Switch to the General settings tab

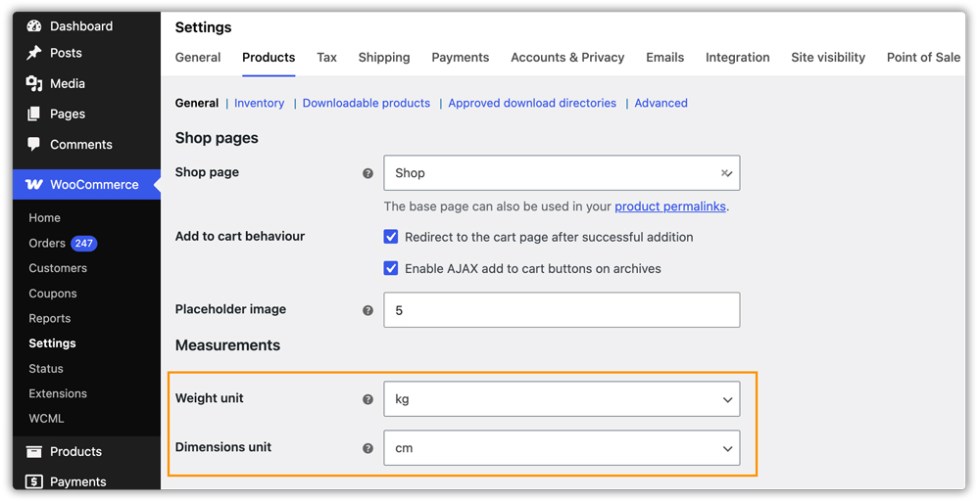(x=198, y=57)
